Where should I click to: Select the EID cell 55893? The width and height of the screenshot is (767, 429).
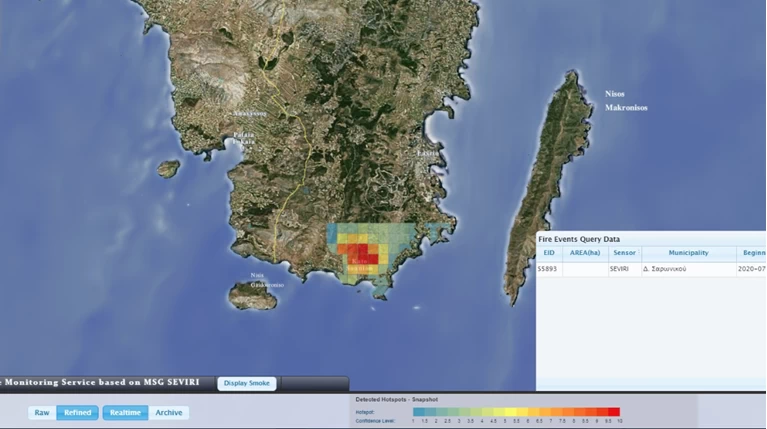[x=549, y=269]
